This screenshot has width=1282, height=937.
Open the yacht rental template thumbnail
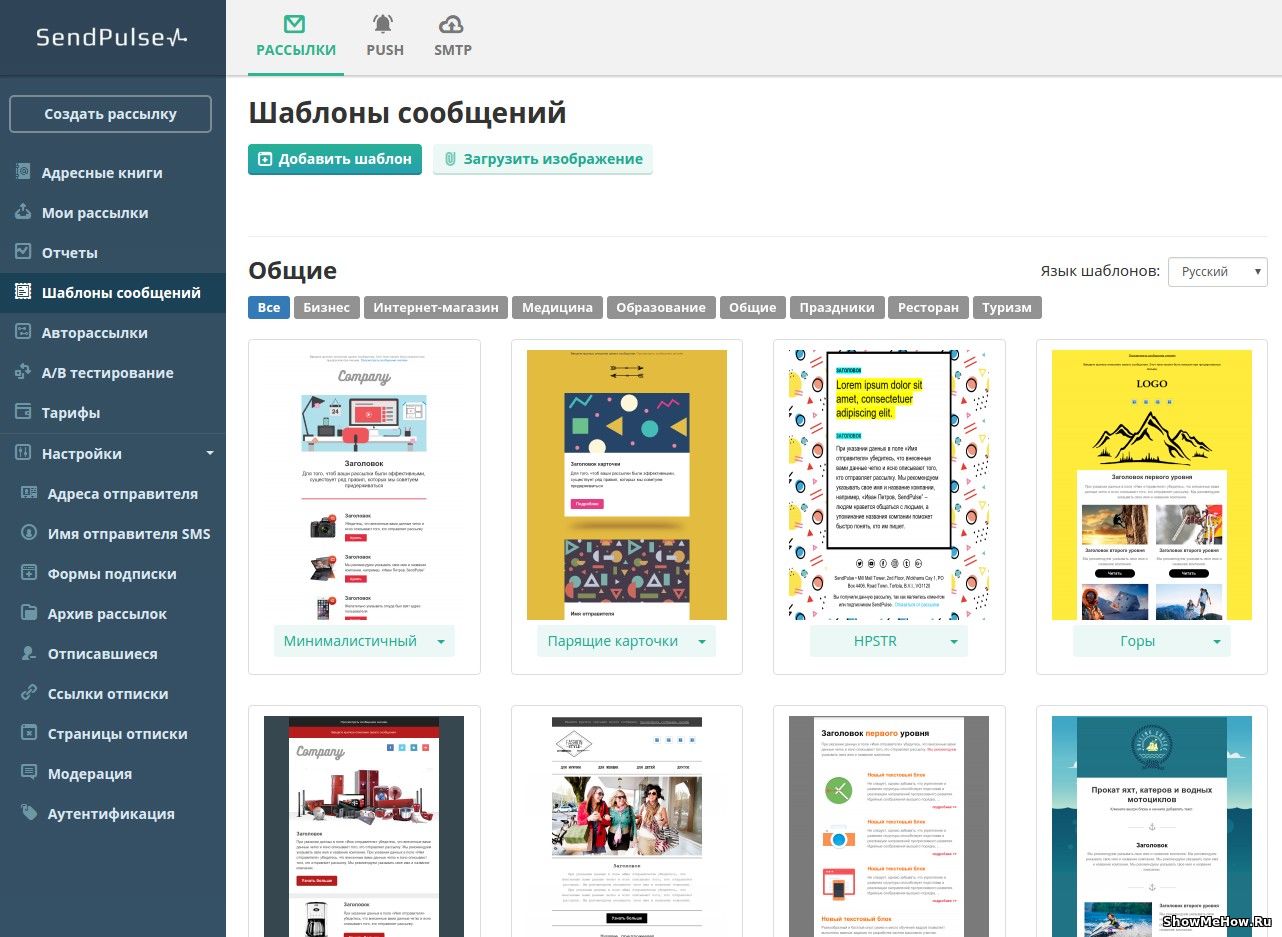pos(1152,826)
